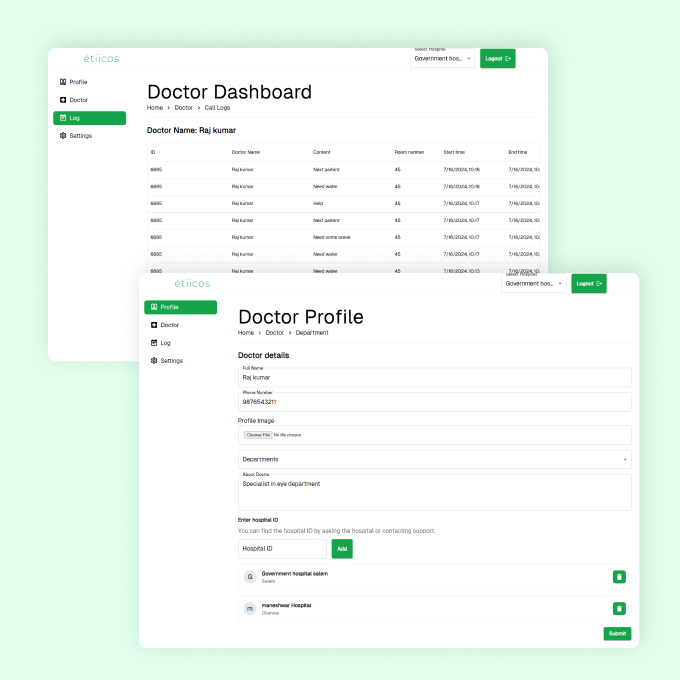Select the active Profile item in Doctor Profile sidebar
The image size is (680, 680).
point(180,307)
